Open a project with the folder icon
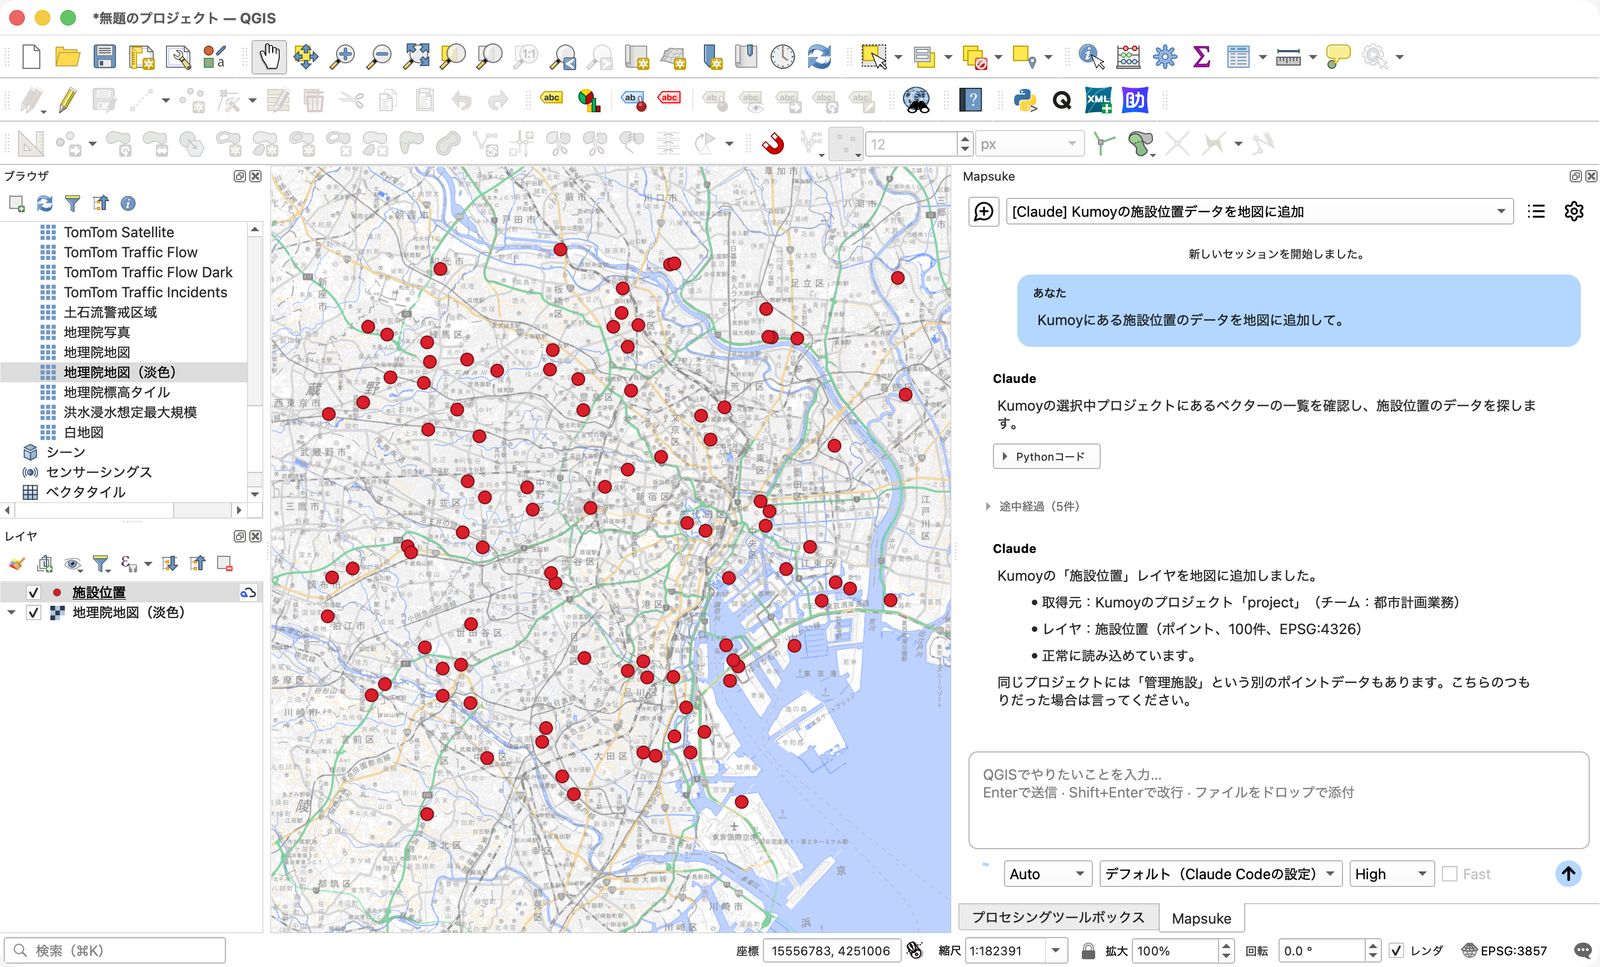The height and width of the screenshot is (967, 1600). click(67, 57)
